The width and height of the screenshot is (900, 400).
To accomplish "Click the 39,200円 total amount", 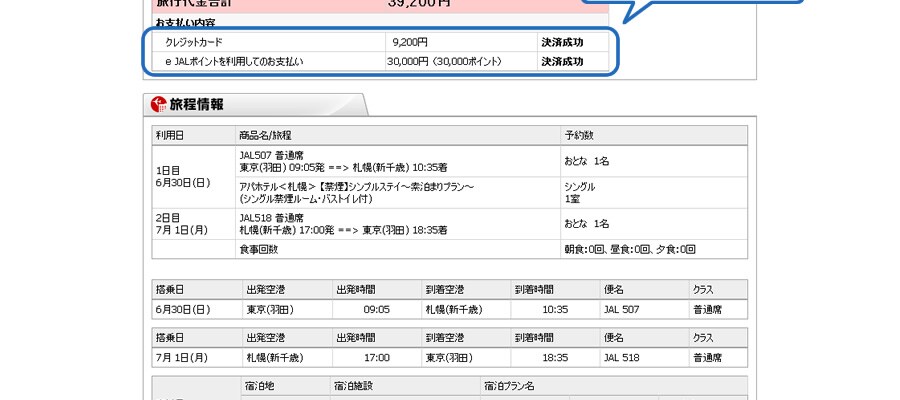I will click(419, 3).
